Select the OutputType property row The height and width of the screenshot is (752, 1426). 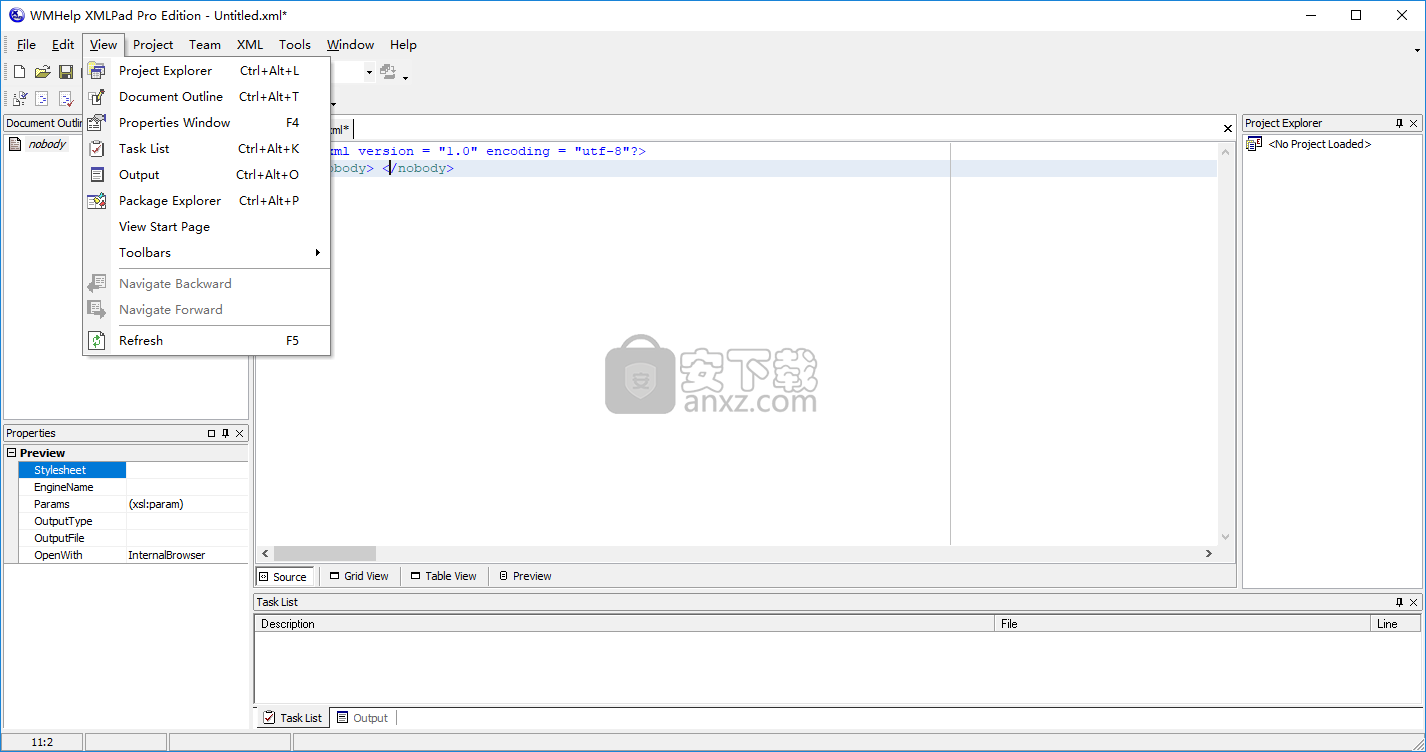[133, 521]
